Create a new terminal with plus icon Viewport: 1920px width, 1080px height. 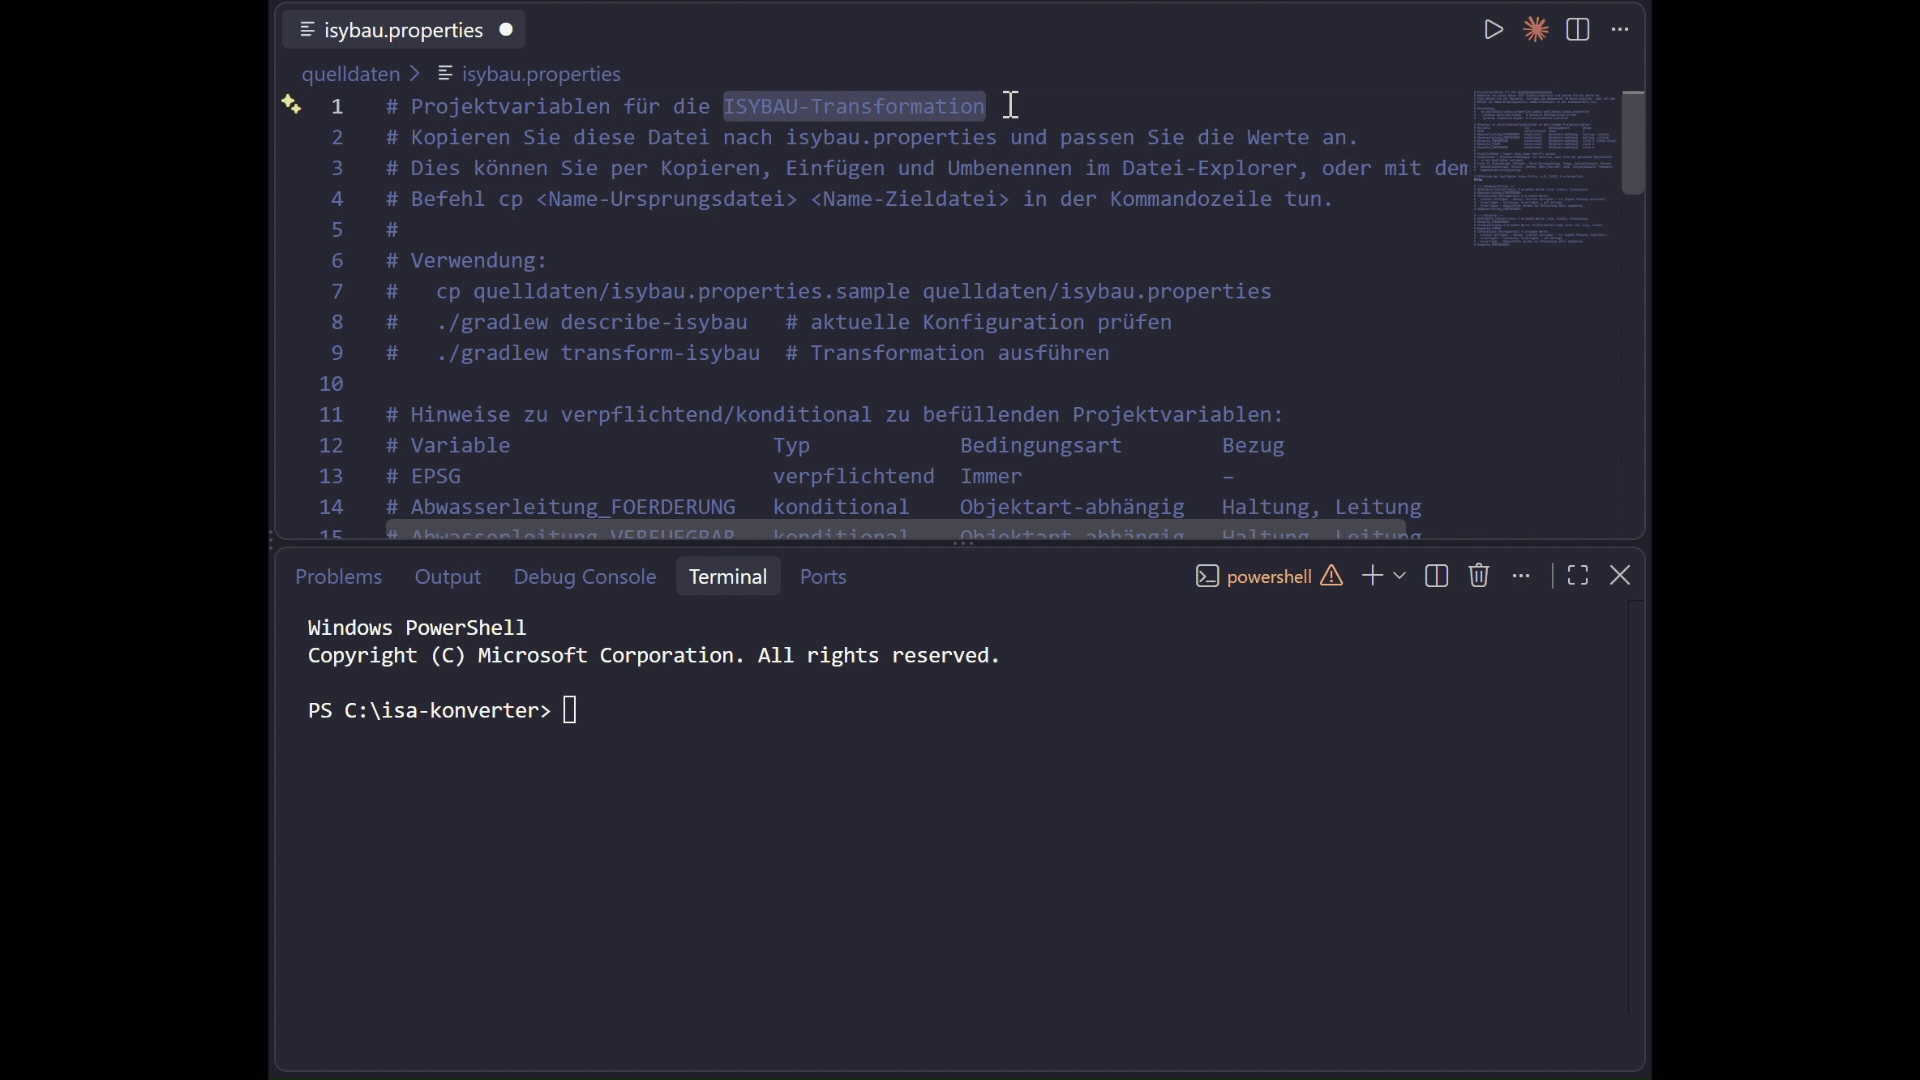(1372, 576)
